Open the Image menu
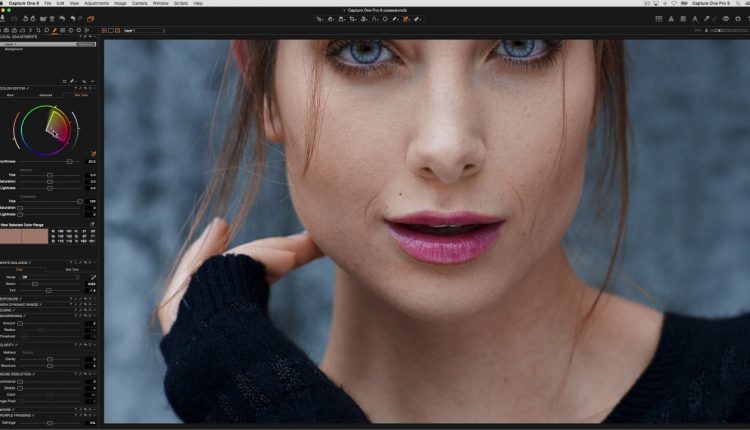Viewport: 750px width, 430px height. tap(120, 3)
